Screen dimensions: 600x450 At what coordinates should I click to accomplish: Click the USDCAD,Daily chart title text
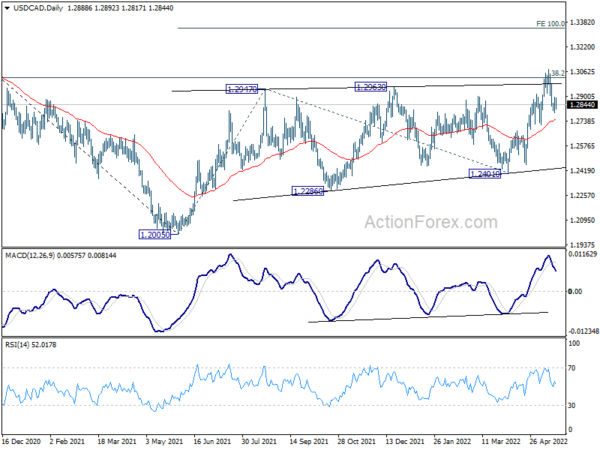38,8
